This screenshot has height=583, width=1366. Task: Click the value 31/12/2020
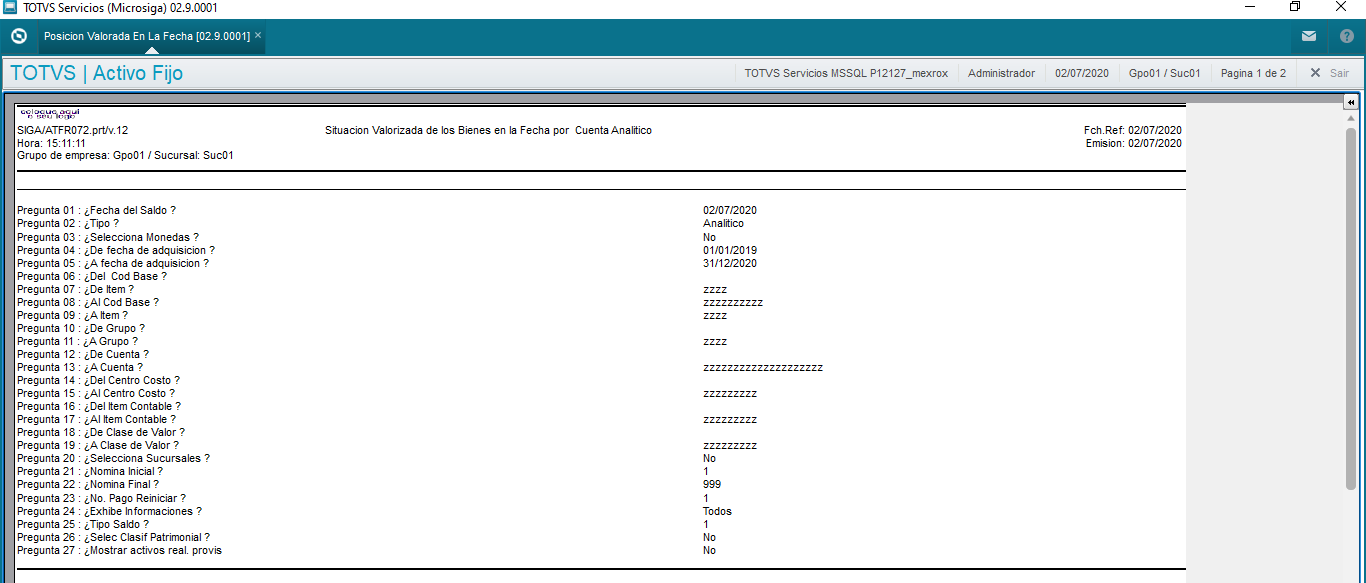point(730,263)
